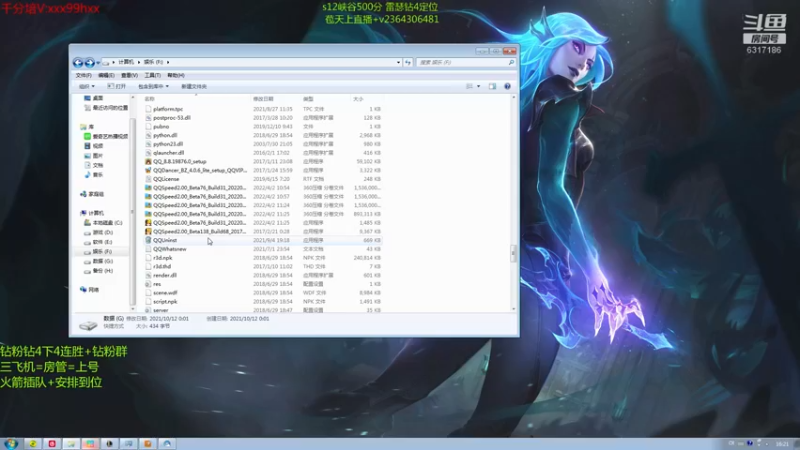
Task: Select 桌面 in the navigation pane
Action: 94,98
